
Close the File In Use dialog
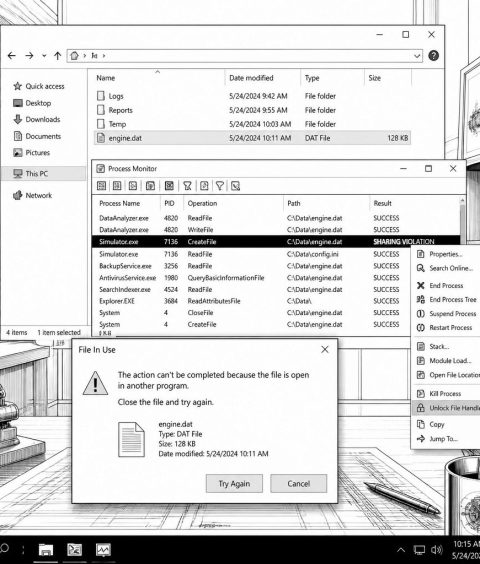pos(325,350)
